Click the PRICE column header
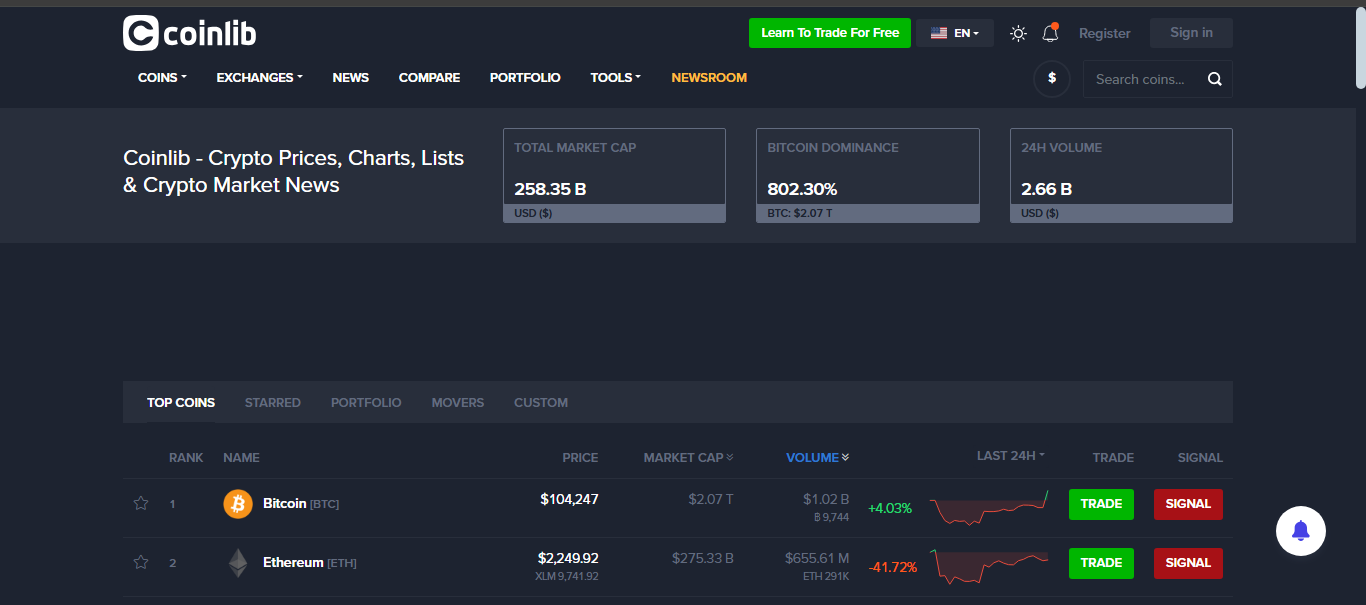This screenshot has height=605, width=1366. point(580,457)
